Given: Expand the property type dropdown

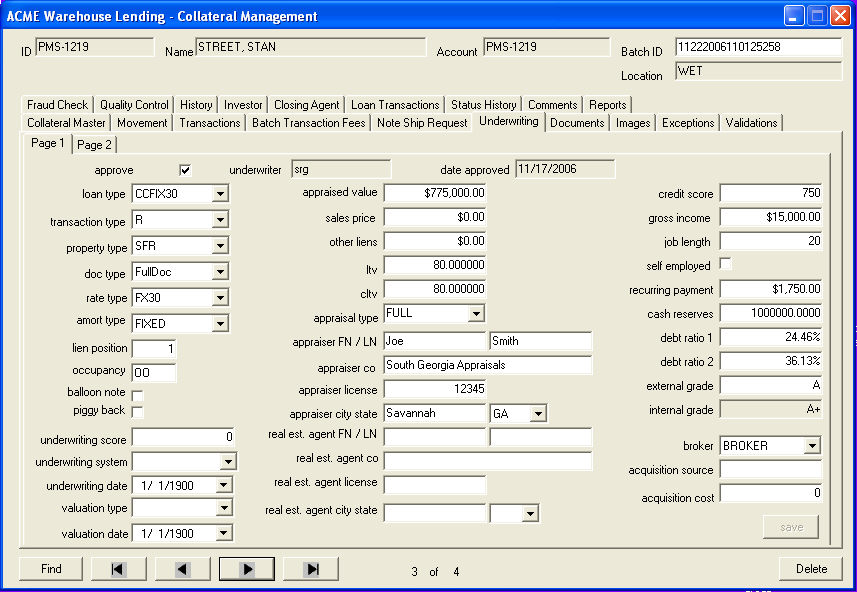Looking at the screenshot, I should pyautogui.click(x=220, y=246).
